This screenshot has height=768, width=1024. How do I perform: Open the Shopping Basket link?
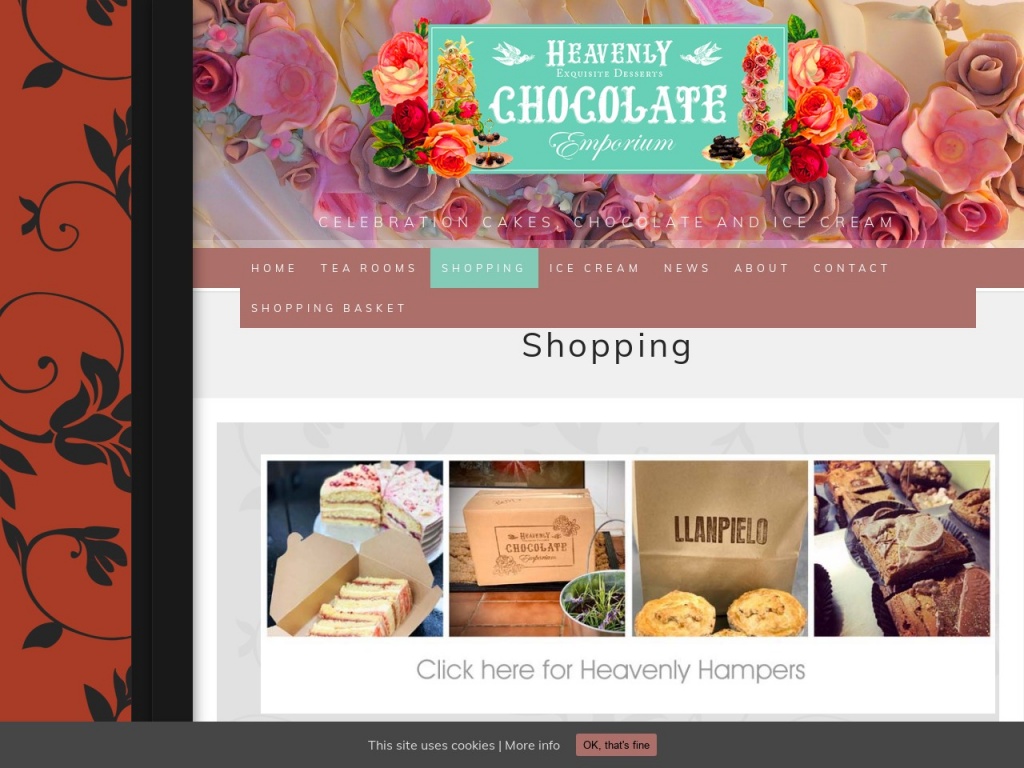pos(328,308)
